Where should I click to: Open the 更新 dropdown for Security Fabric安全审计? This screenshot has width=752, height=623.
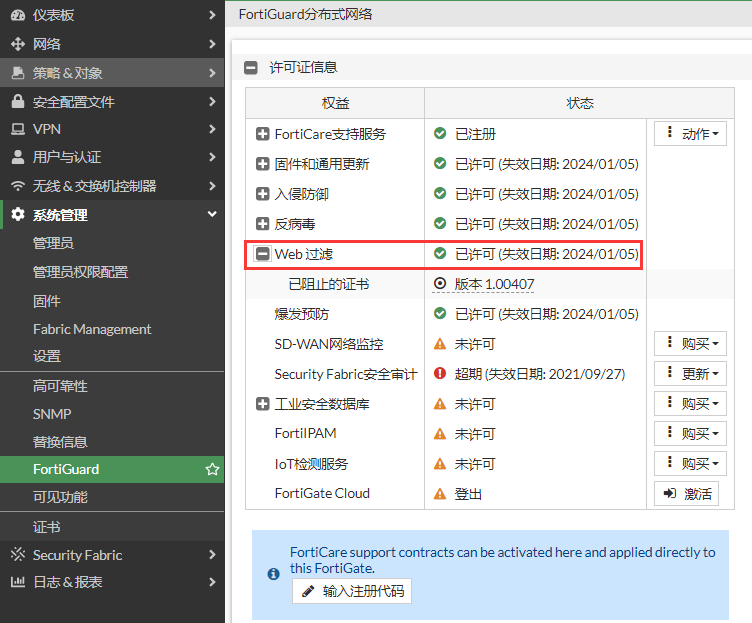(690, 374)
